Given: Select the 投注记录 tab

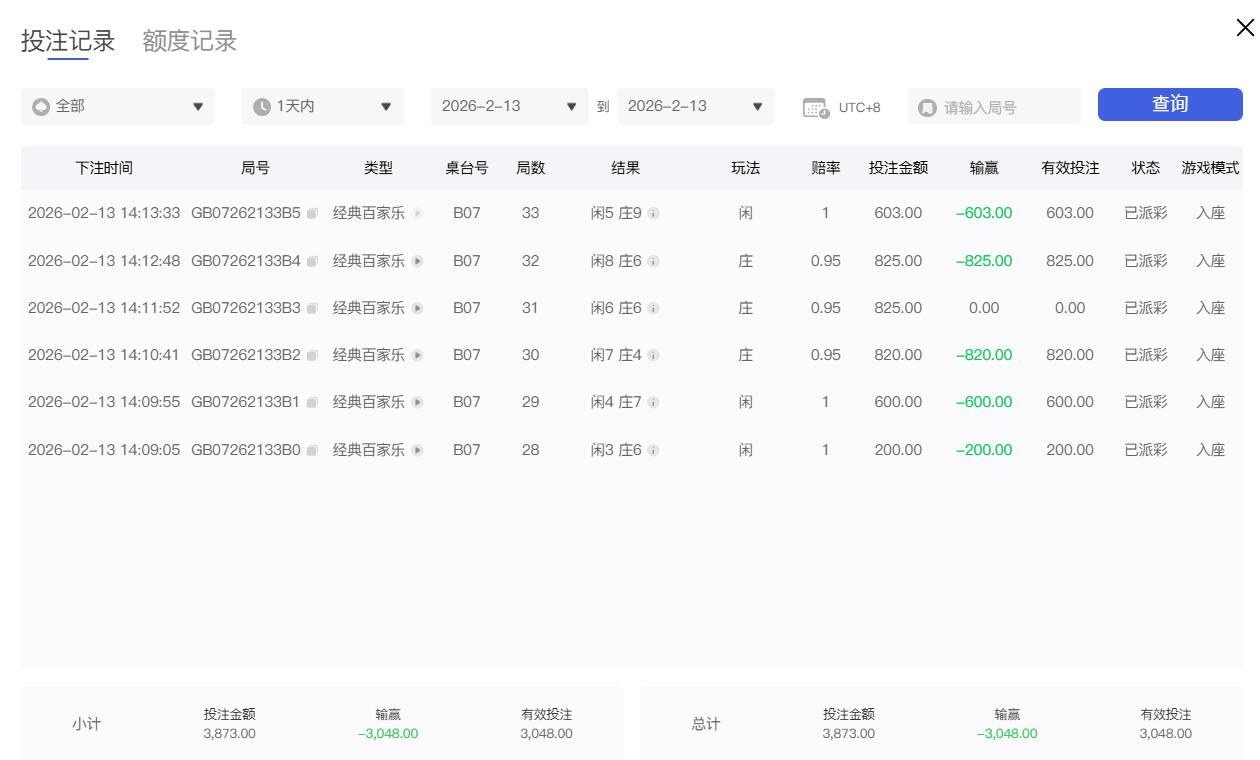Looking at the screenshot, I should tap(68, 41).
